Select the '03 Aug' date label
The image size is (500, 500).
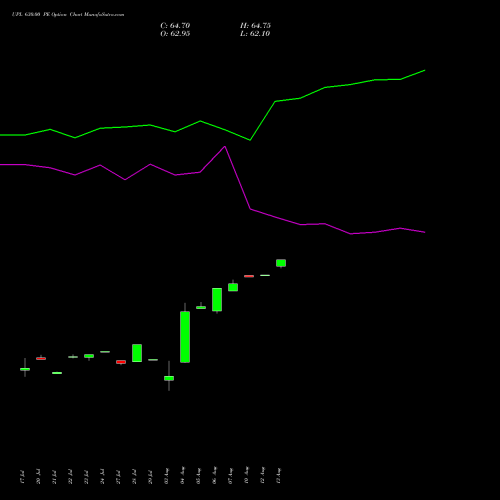166,476
